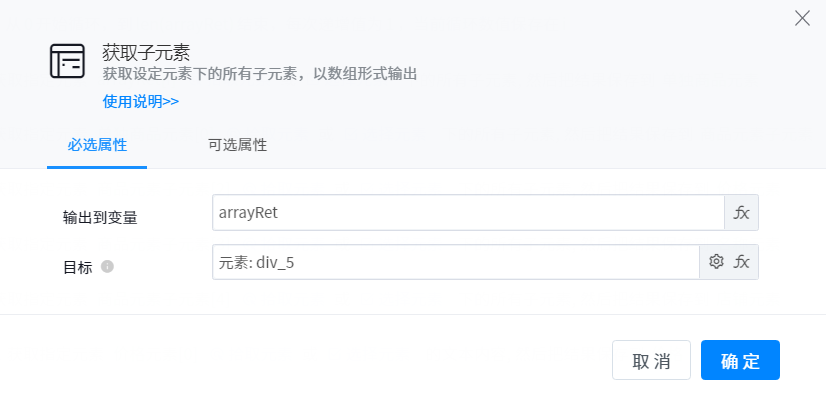Viewport: 826px width, 401px height.
Task: Focus the arrayRet output variable field
Action: click(x=468, y=213)
